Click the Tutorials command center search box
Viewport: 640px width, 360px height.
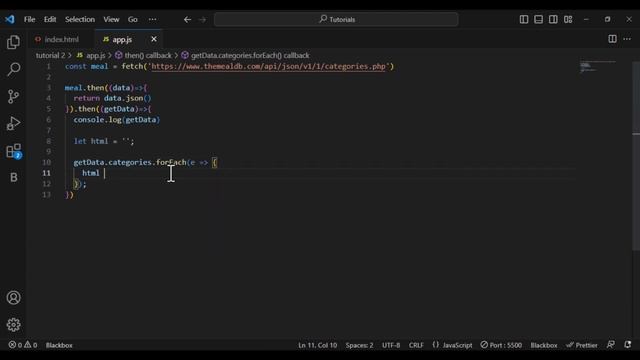(336, 19)
